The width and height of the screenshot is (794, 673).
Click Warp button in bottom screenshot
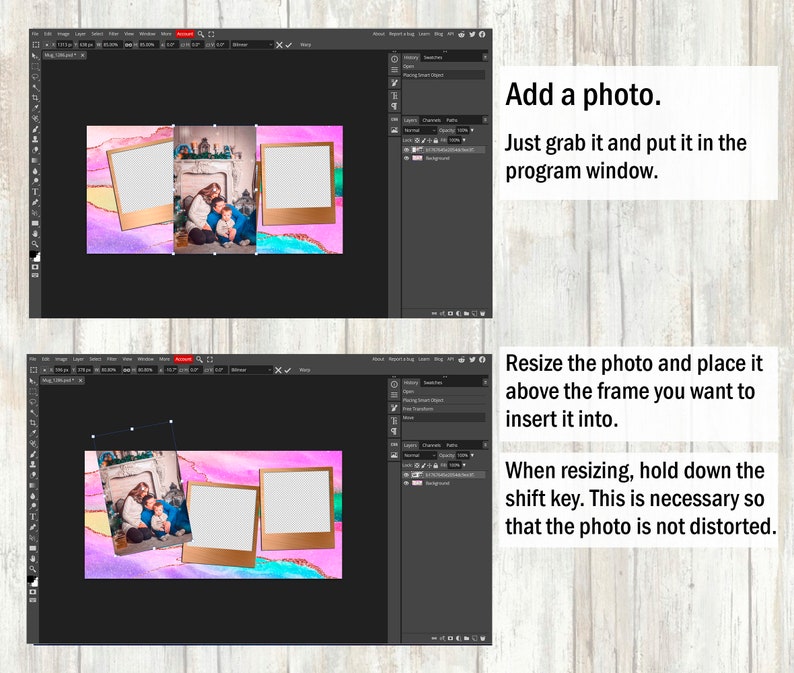304,370
